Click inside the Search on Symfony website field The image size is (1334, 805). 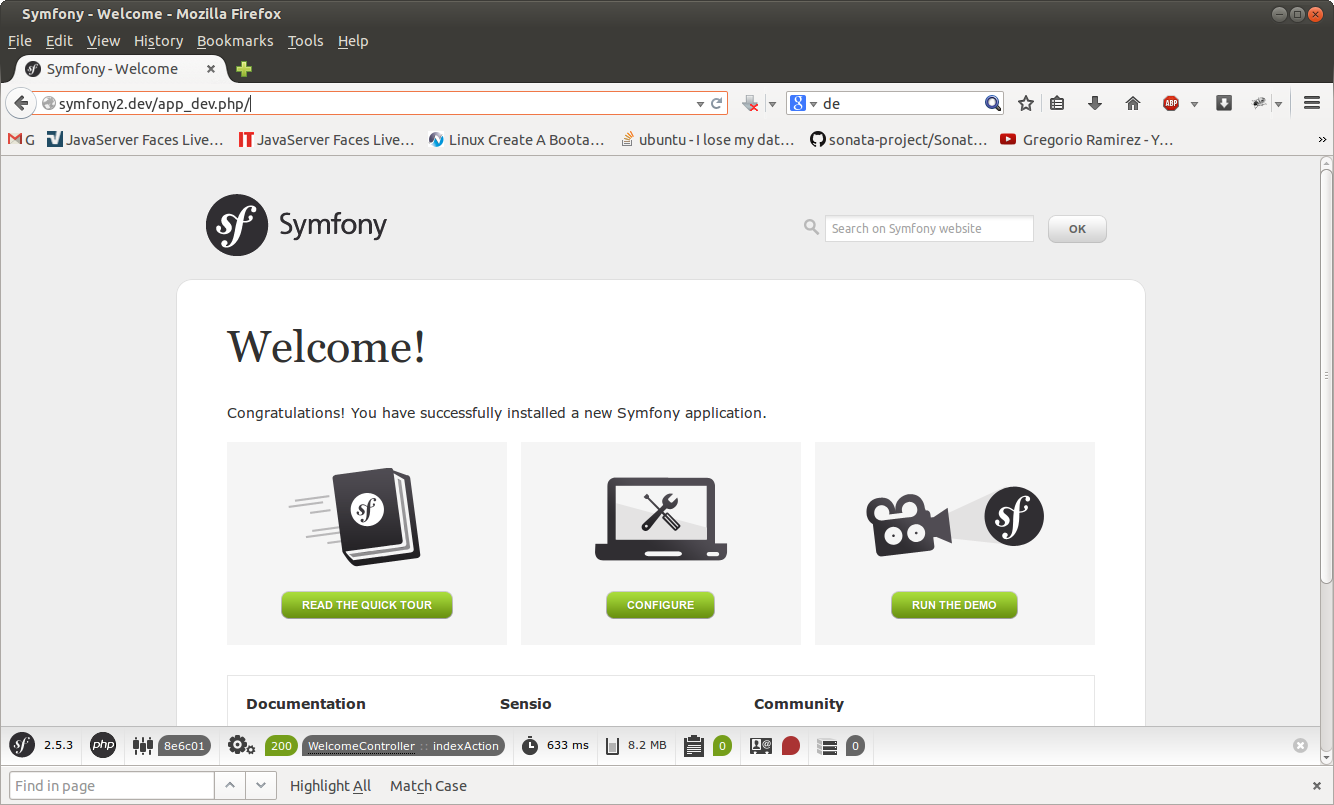pos(928,228)
